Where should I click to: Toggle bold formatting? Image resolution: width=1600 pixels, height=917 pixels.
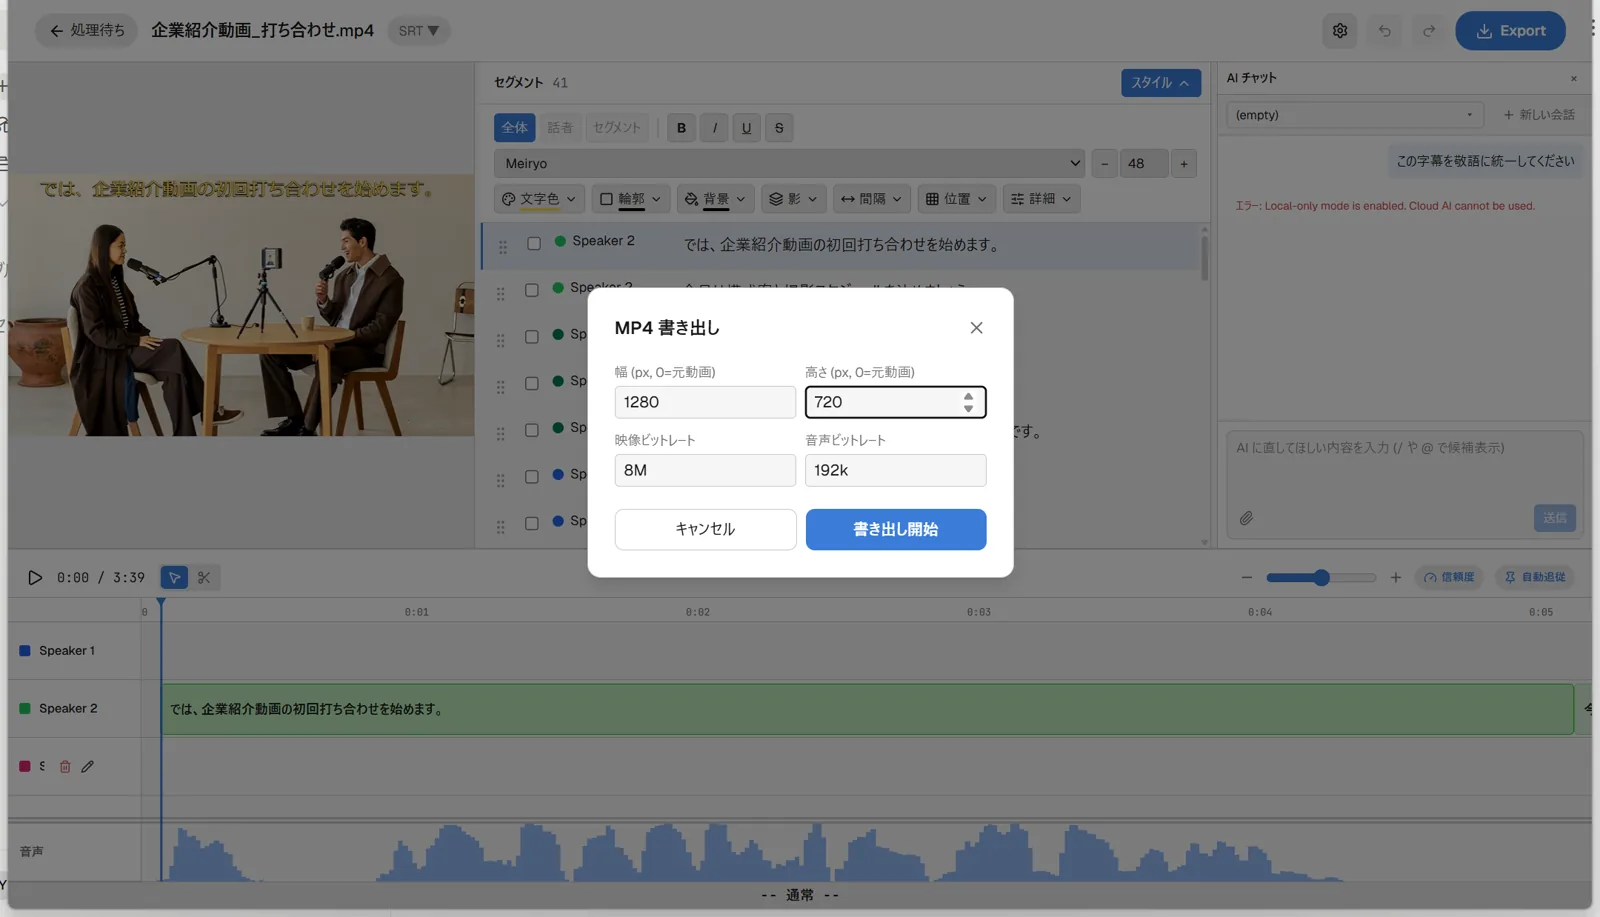(682, 127)
